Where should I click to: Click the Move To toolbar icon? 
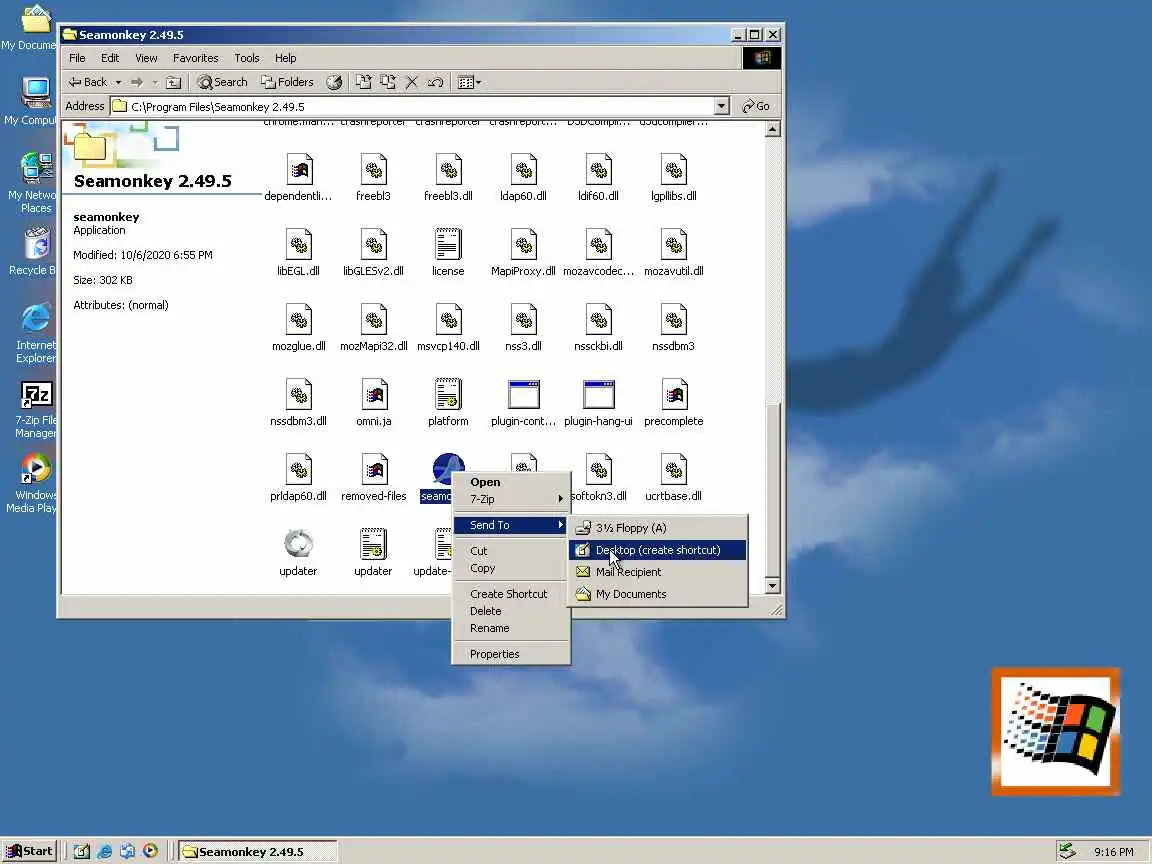[x=364, y=82]
